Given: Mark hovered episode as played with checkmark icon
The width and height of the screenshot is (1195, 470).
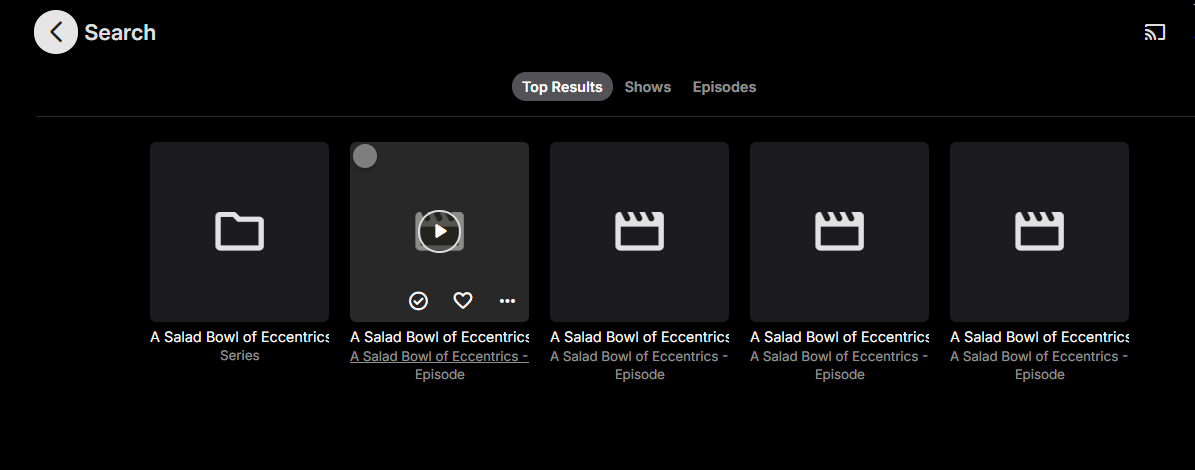Looking at the screenshot, I should point(418,300).
